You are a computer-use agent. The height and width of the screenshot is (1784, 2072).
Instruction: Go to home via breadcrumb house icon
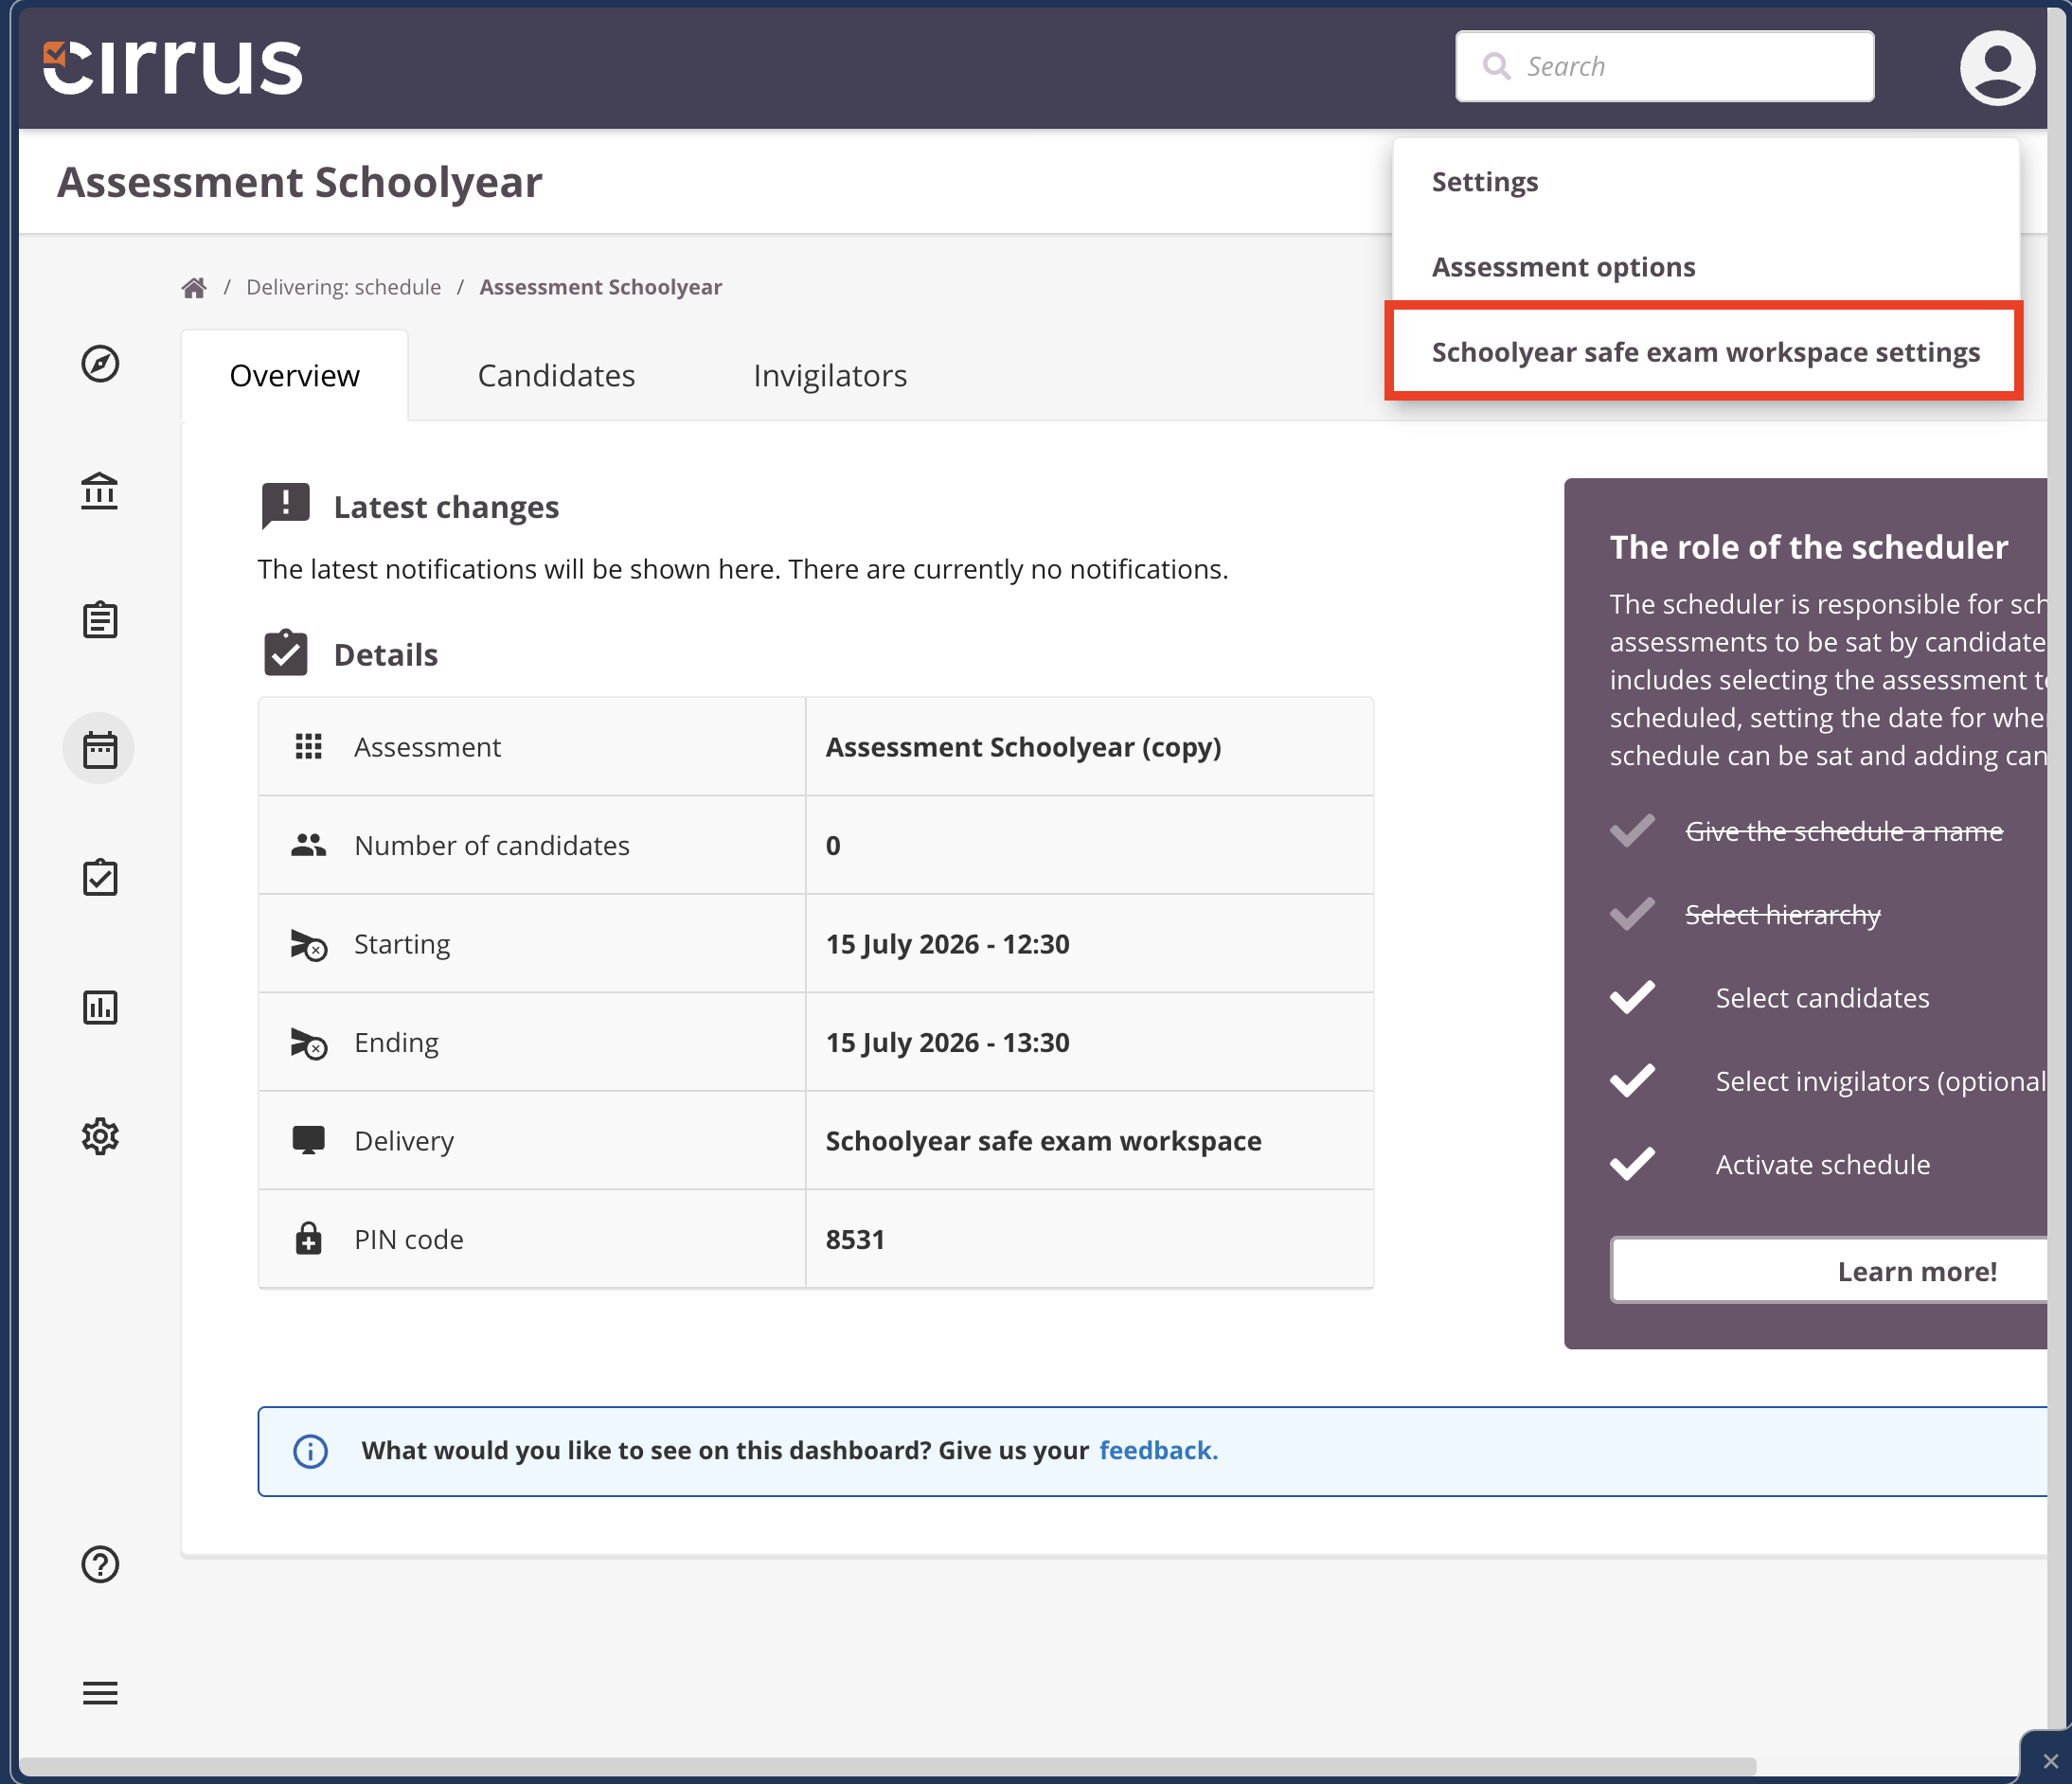tap(194, 288)
